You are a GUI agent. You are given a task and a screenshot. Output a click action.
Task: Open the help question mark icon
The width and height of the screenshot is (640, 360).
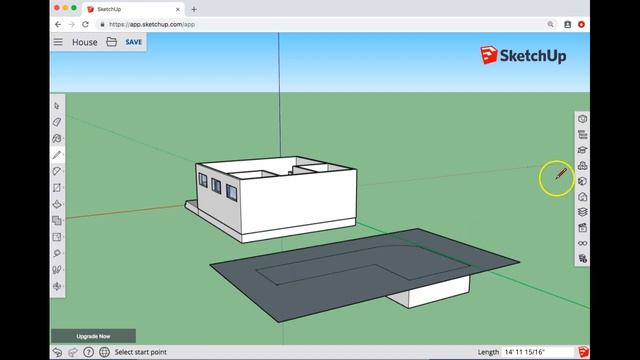tap(88, 352)
